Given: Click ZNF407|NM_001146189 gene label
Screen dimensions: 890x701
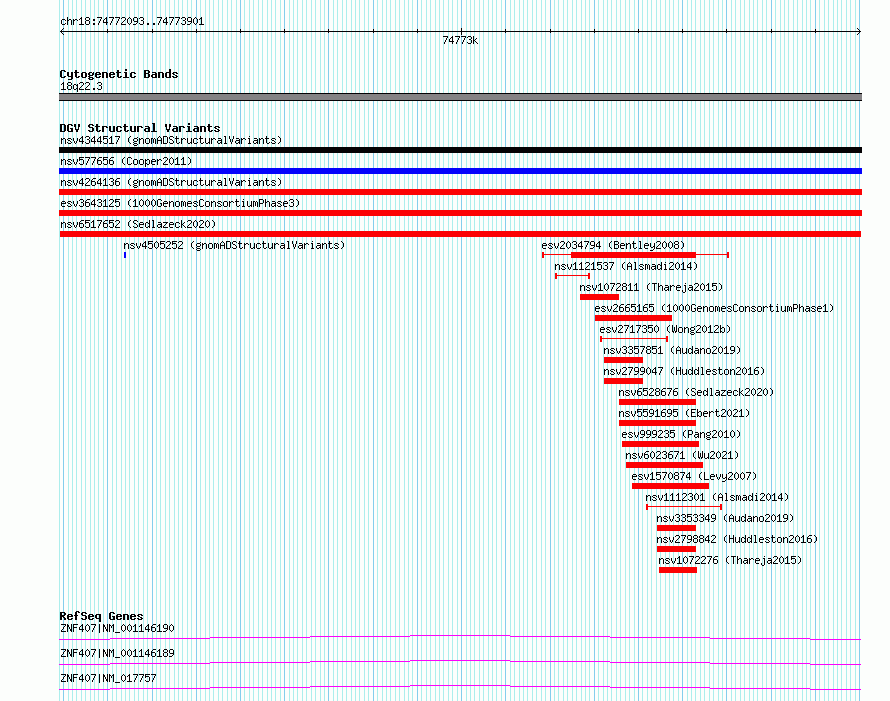Looking at the screenshot, I should pos(117,653).
